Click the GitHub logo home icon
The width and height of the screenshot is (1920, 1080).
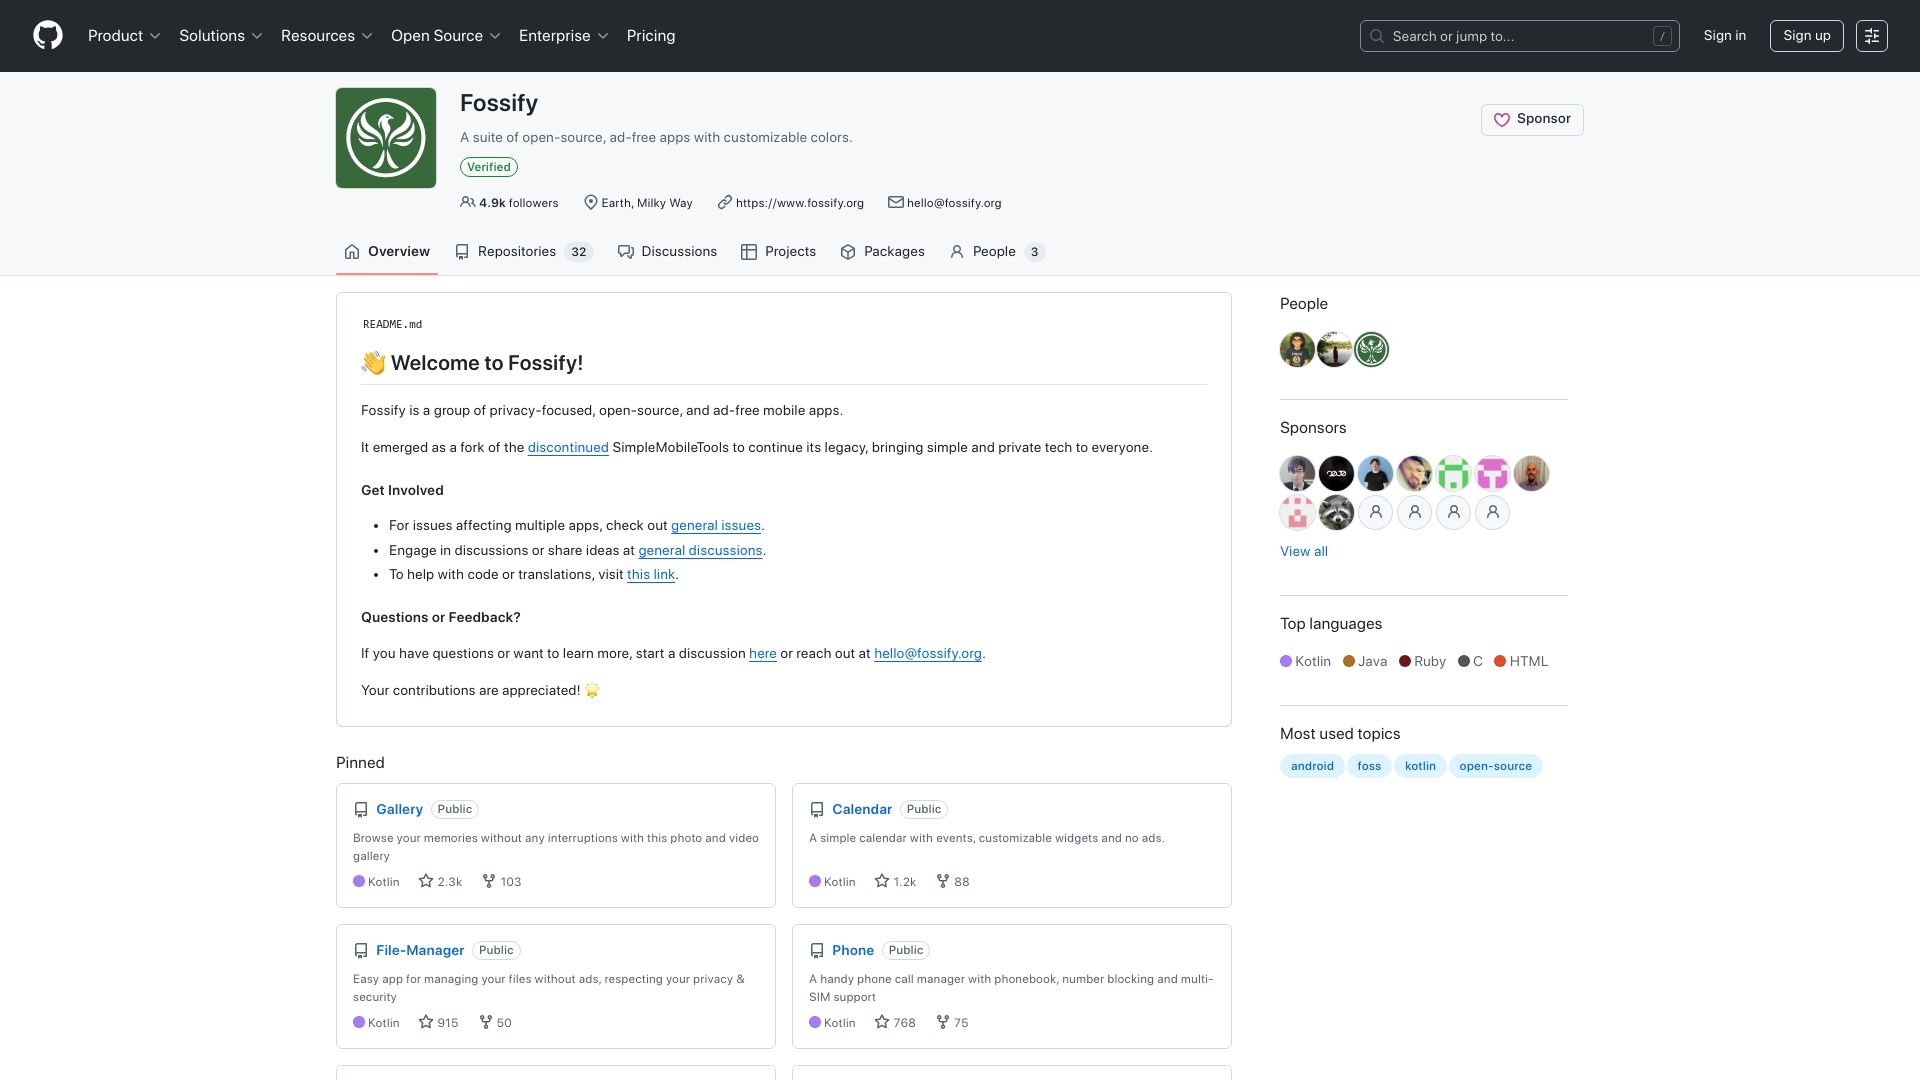pyautogui.click(x=48, y=36)
